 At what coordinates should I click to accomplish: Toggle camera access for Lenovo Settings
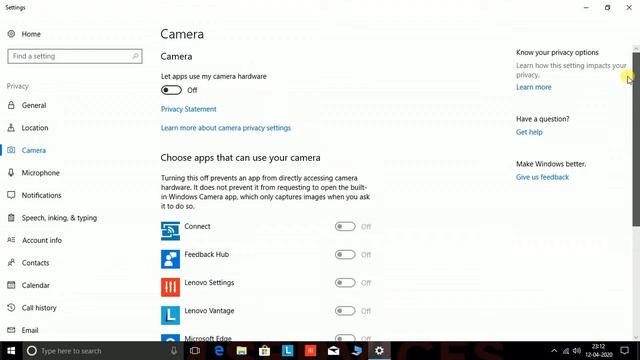tap(345, 283)
